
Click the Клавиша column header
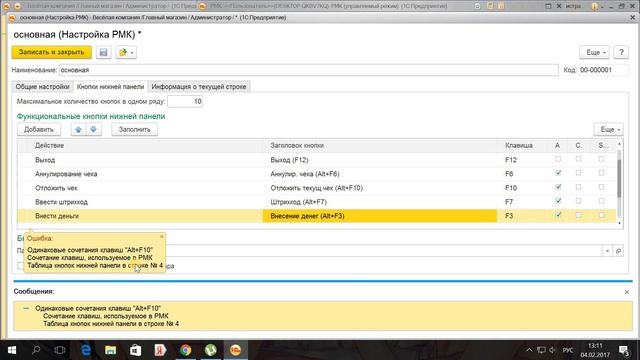click(519, 145)
